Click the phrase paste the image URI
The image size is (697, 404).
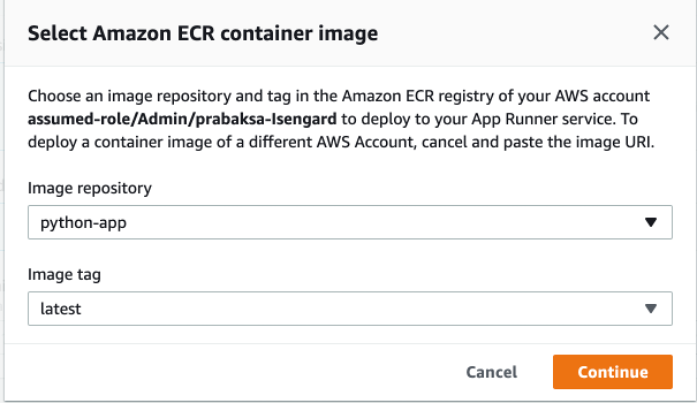click(x=578, y=142)
